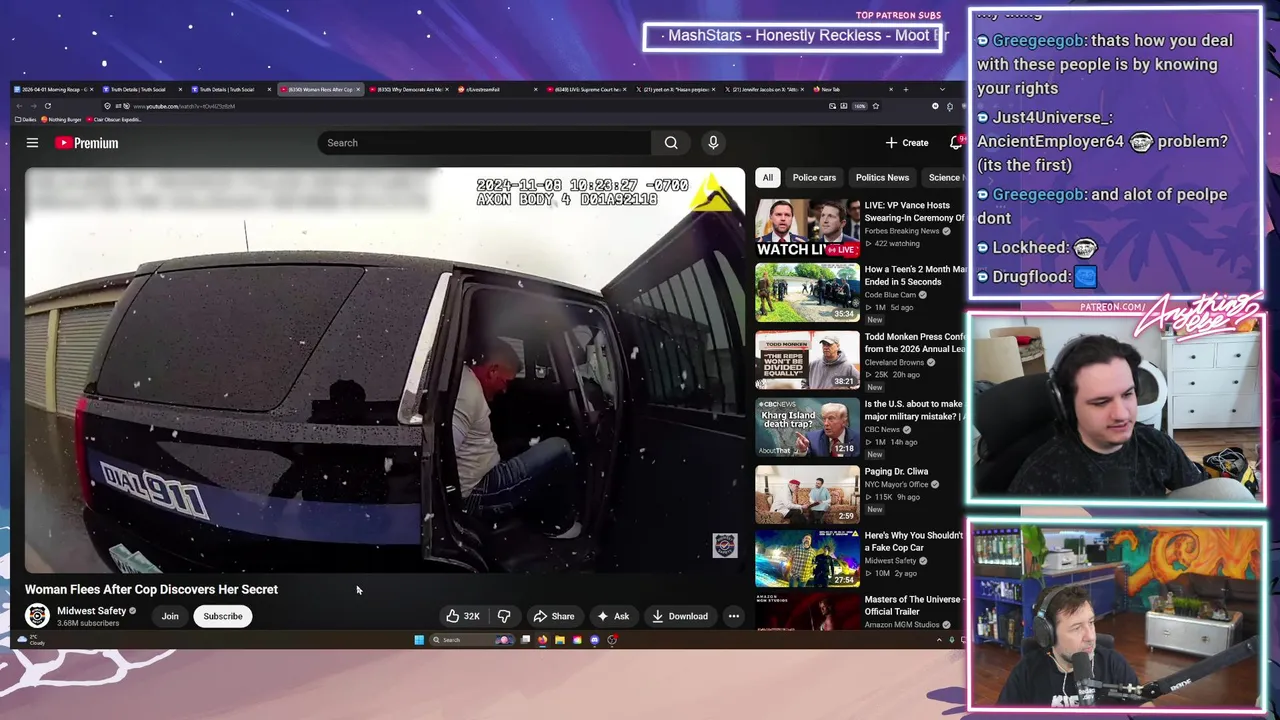Select the Police cars filter chip

pyautogui.click(x=814, y=178)
